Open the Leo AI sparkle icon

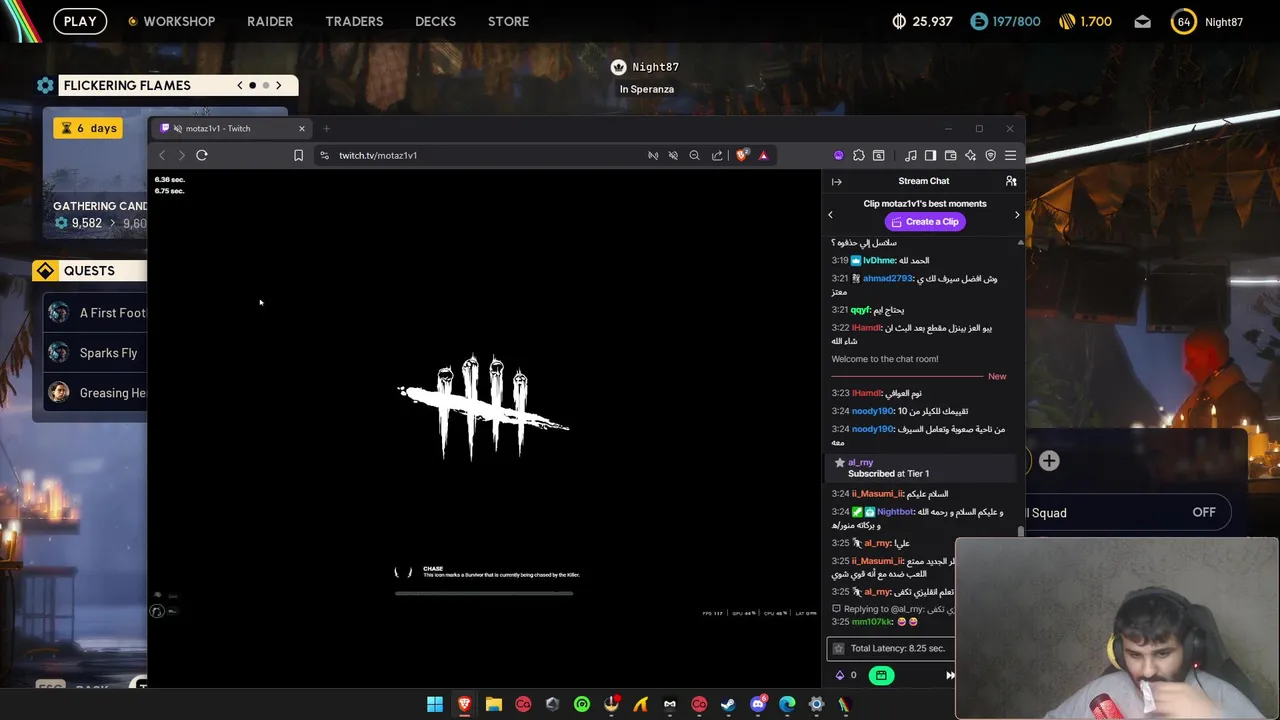coord(970,155)
